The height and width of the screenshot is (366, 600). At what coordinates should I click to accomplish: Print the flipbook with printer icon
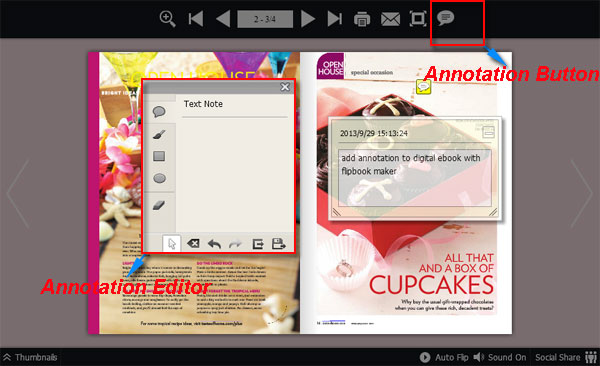click(x=362, y=19)
